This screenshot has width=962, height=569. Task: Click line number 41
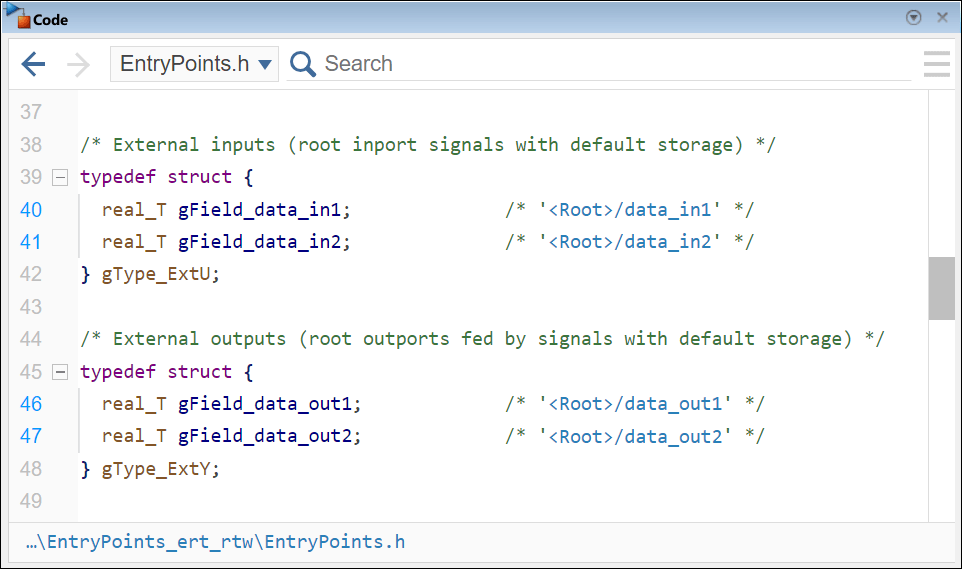pyautogui.click(x=31, y=242)
